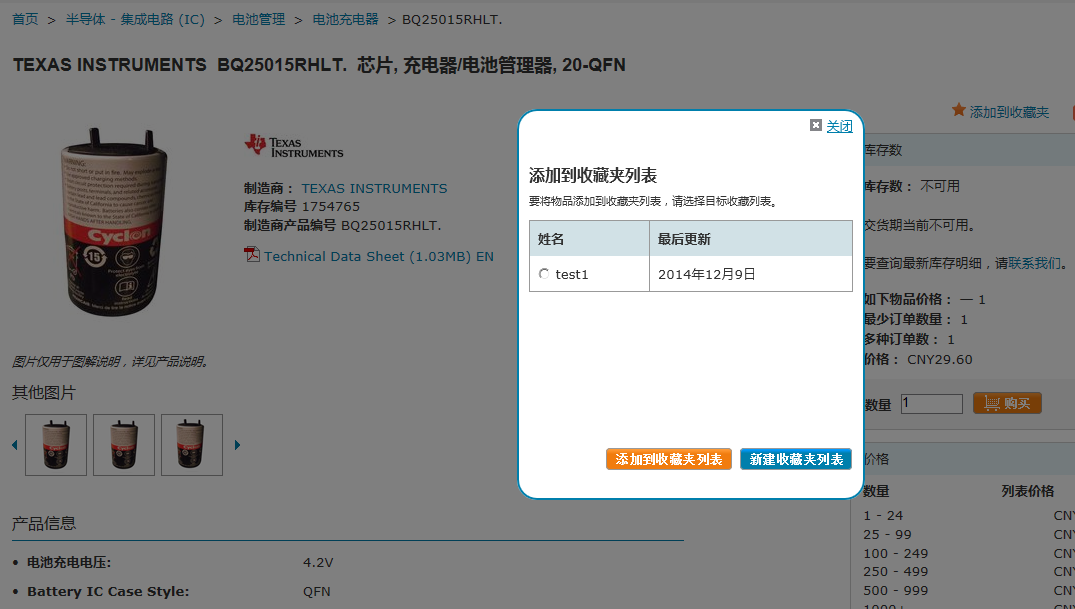Click blue 新建收藏夹列表 button
The width and height of the screenshot is (1075, 609).
point(796,459)
